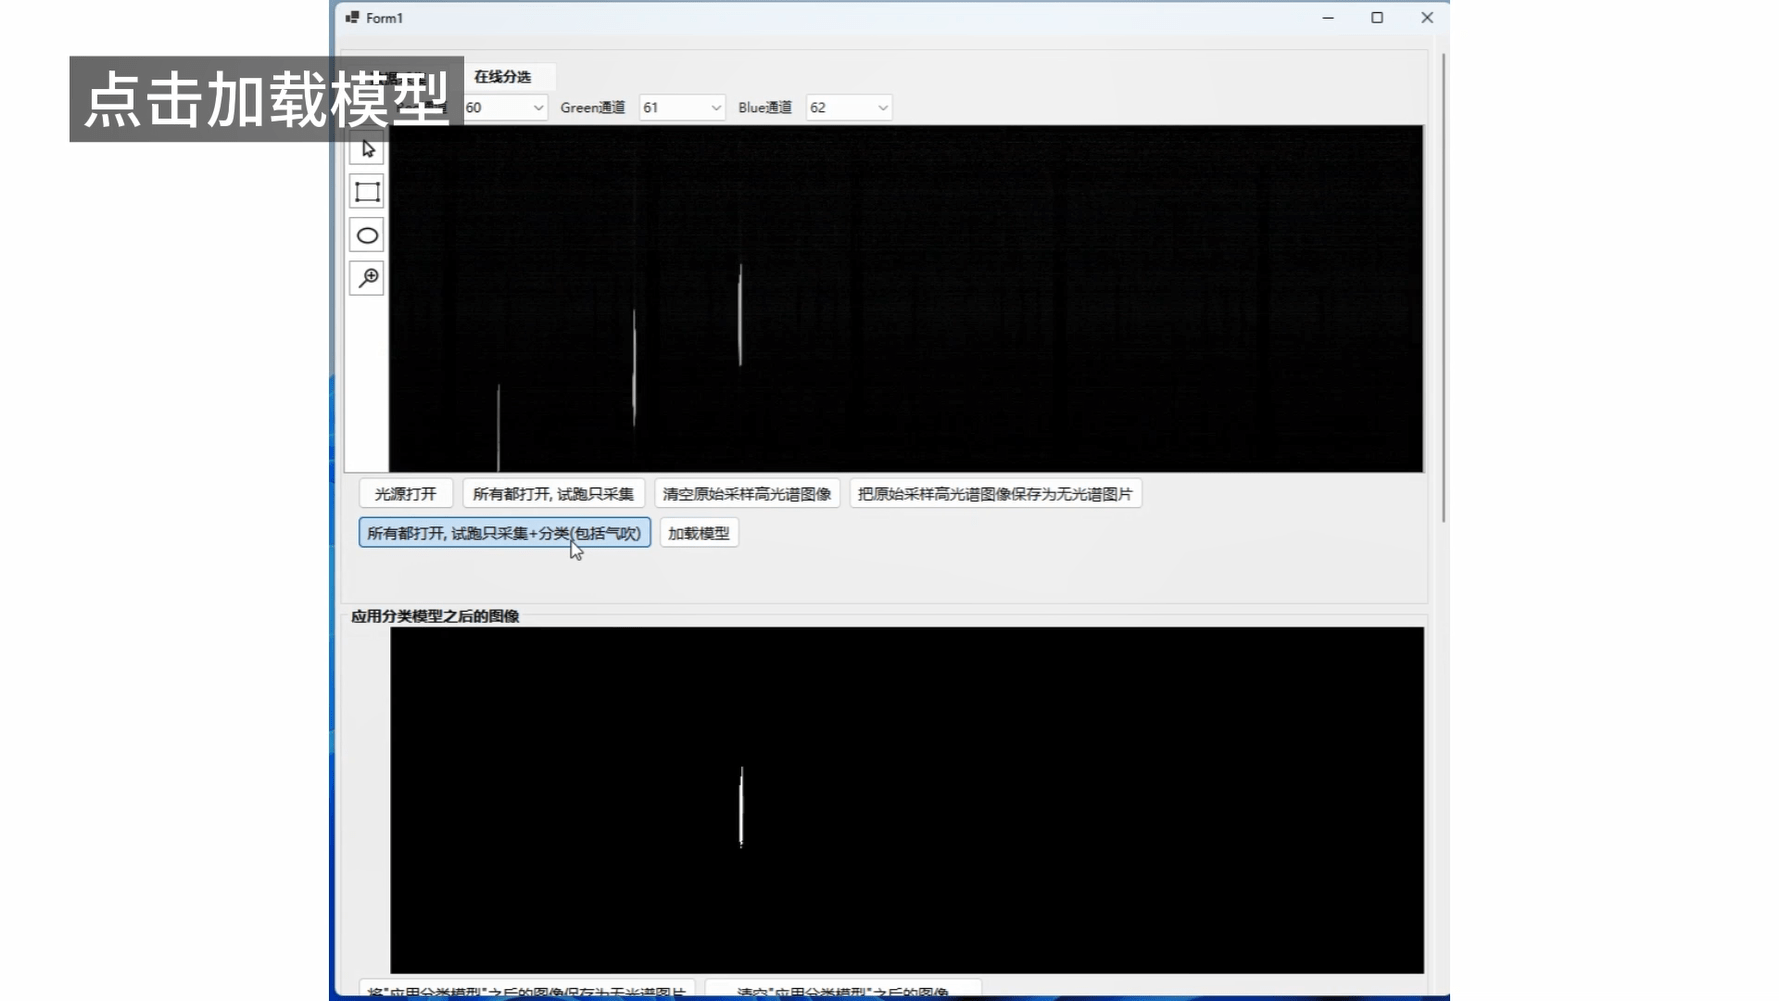
Task: Close the Form1 window
Action: coord(1427,18)
